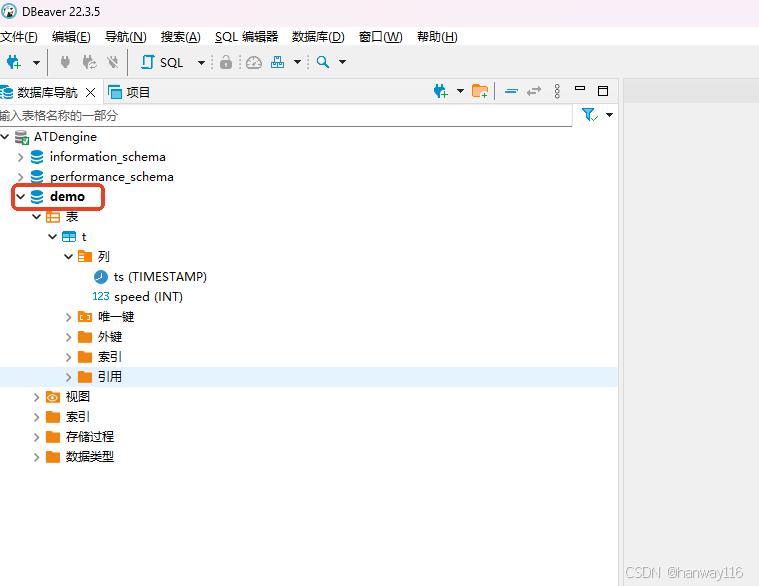Toggle link with editor arrows icon
Image resolution: width=759 pixels, height=586 pixels.
(x=534, y=91)
